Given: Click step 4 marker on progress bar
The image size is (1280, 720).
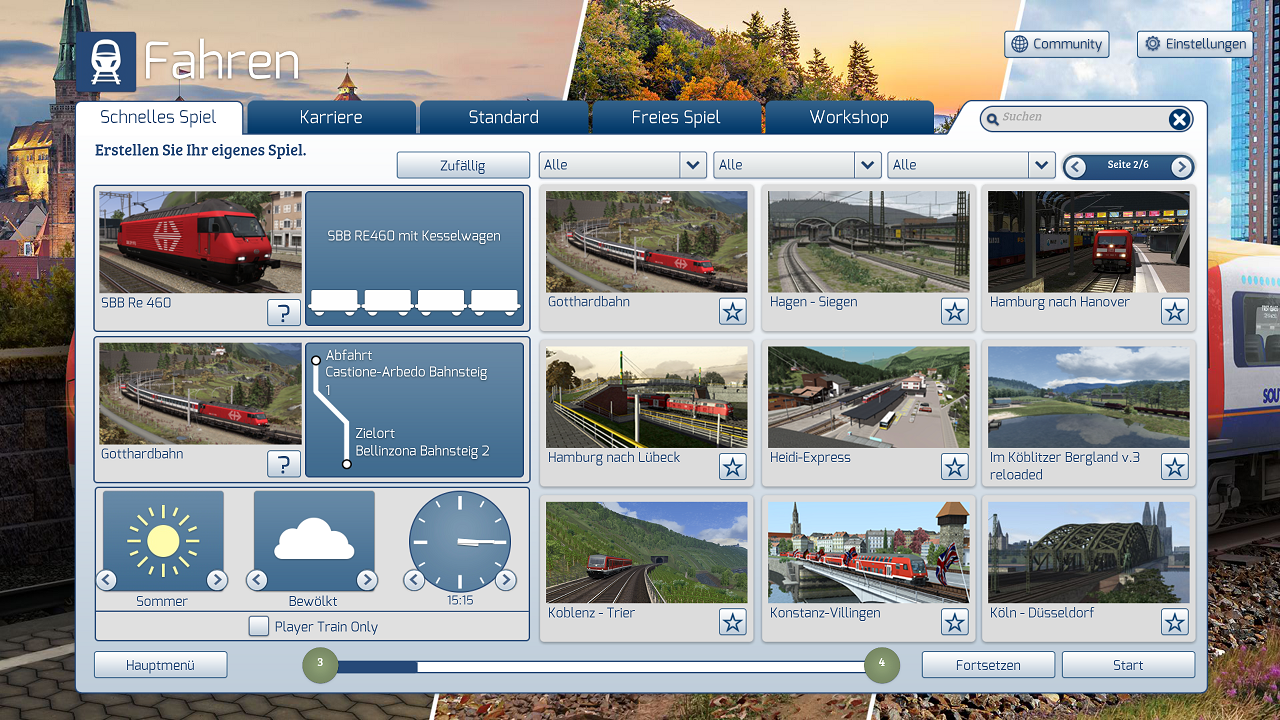Looking at the screenshot, I should 882,665.
